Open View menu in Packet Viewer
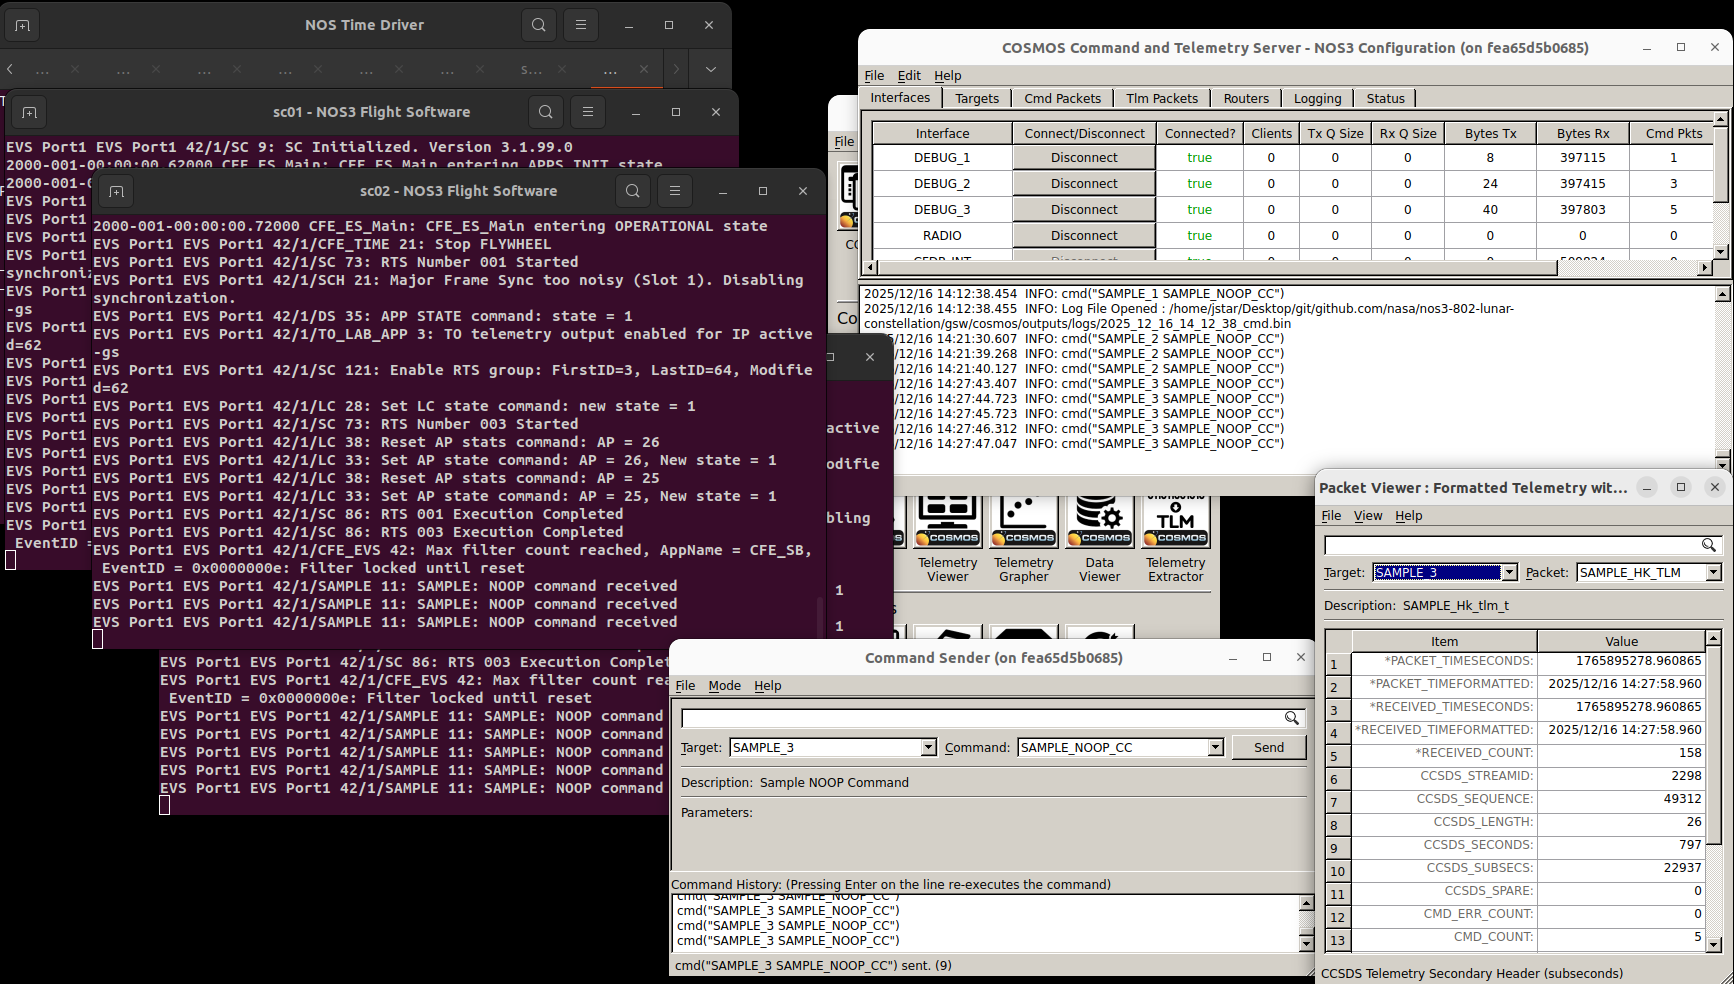The width and height of the screenshot is (1734, 984). point(1368,516)
